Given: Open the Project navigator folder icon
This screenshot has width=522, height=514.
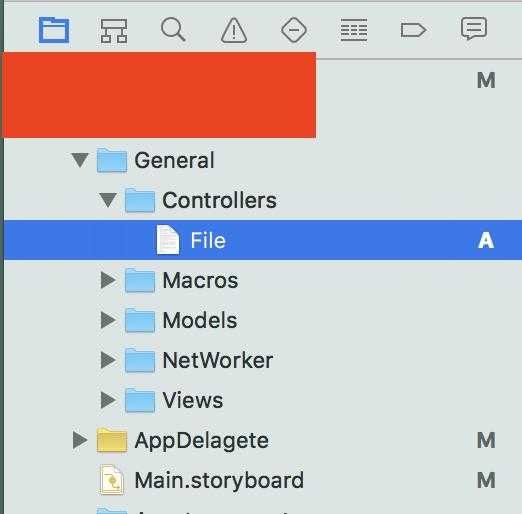Looking at the screenshot, I should click(x=54, y=30).
